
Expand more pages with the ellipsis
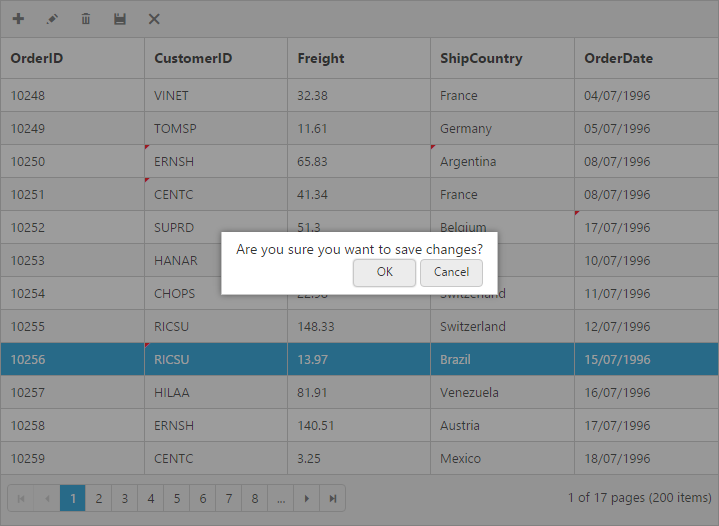pos(281,498)
